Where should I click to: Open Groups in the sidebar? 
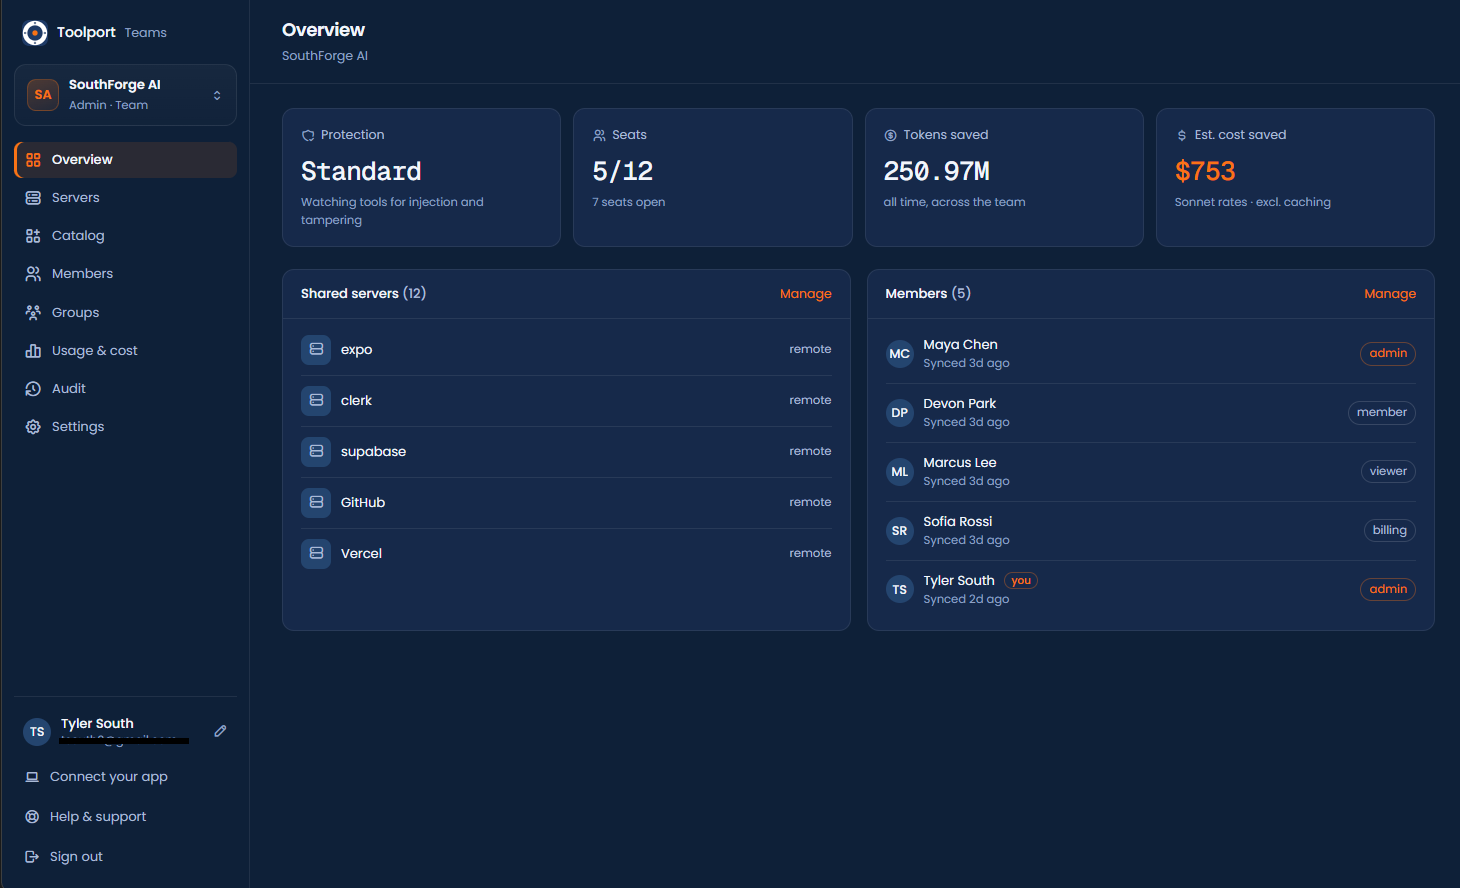pyautogui.click(x=125, y=313)
